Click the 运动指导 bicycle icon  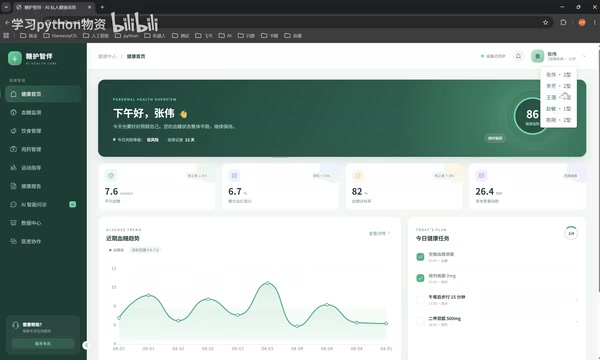click(13, 168)
